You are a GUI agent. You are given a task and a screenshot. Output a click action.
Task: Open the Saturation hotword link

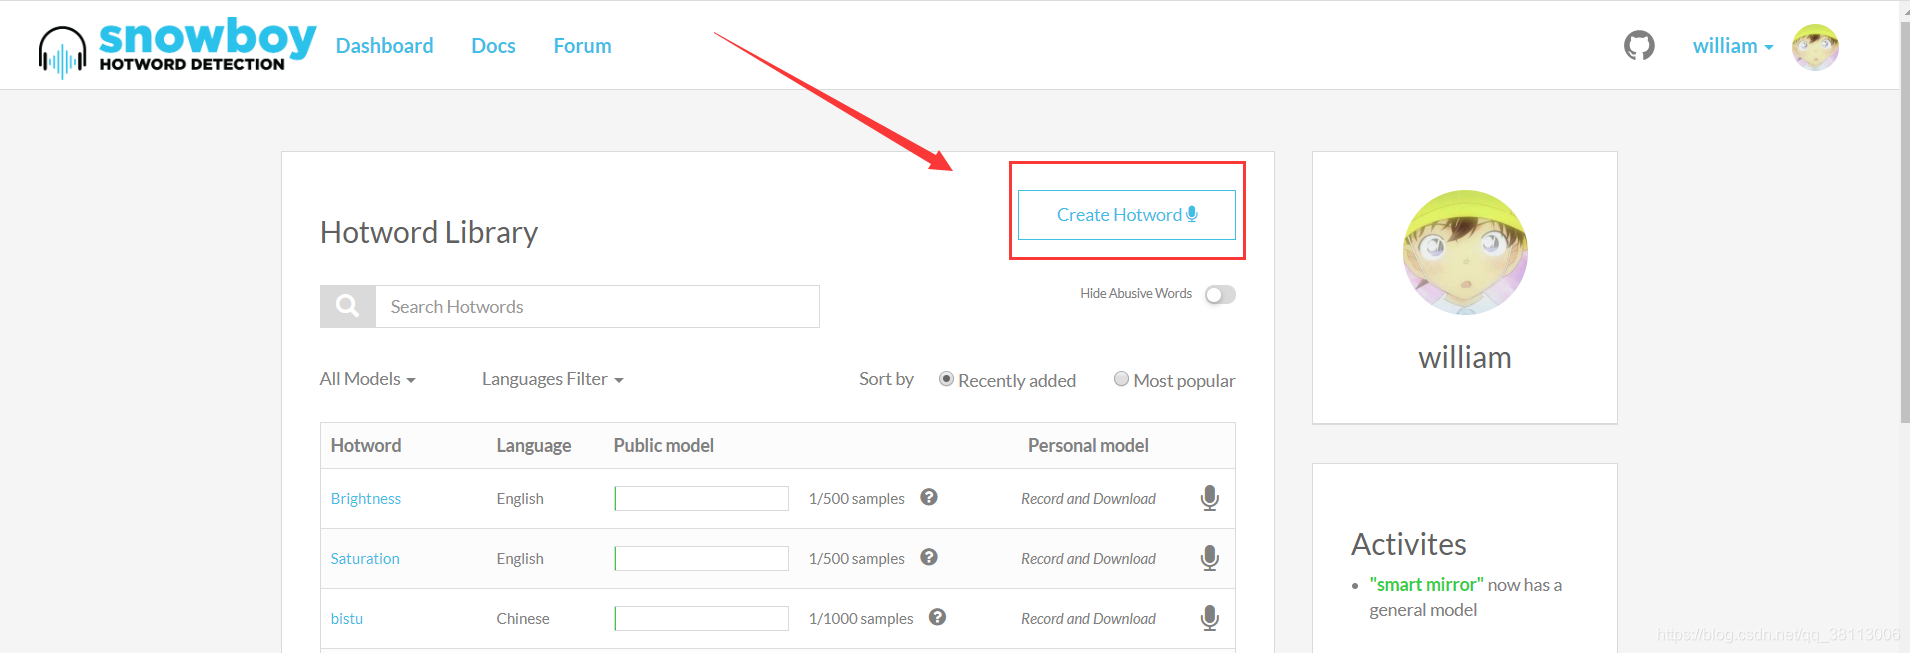point(365,558)
